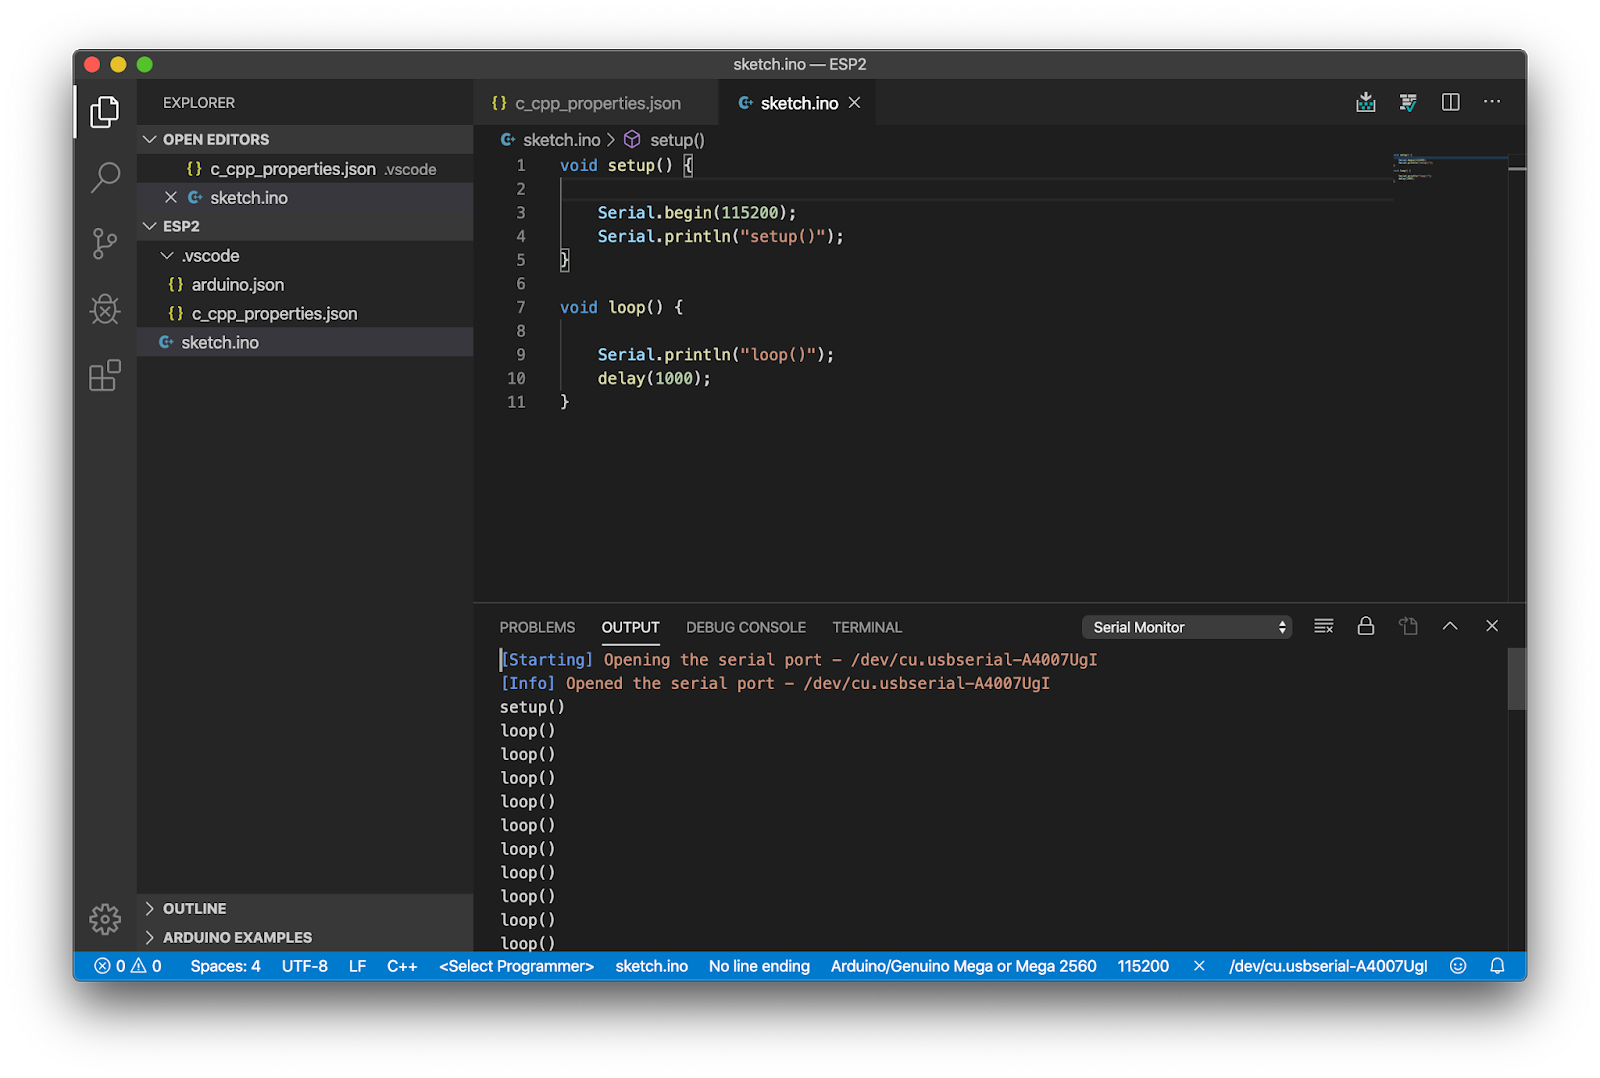The width and height of the screenshot is (1600, 1078).
Task: Maximize the output panel
Action: point(1450,626)
